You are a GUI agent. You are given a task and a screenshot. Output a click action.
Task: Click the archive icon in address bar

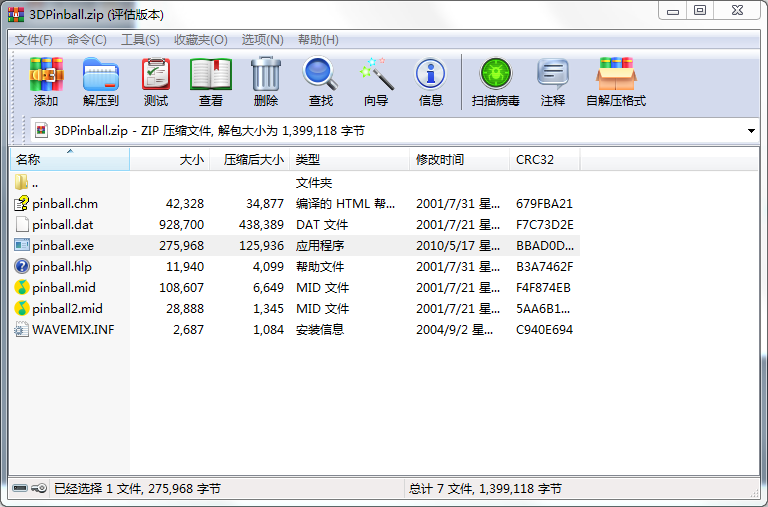coord(42,130)
